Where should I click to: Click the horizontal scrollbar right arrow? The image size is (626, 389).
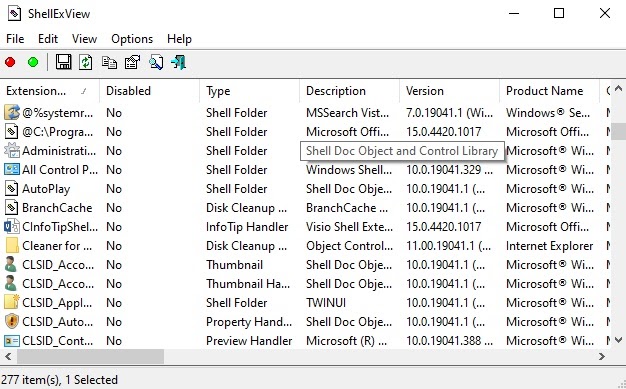click(602, 356)
